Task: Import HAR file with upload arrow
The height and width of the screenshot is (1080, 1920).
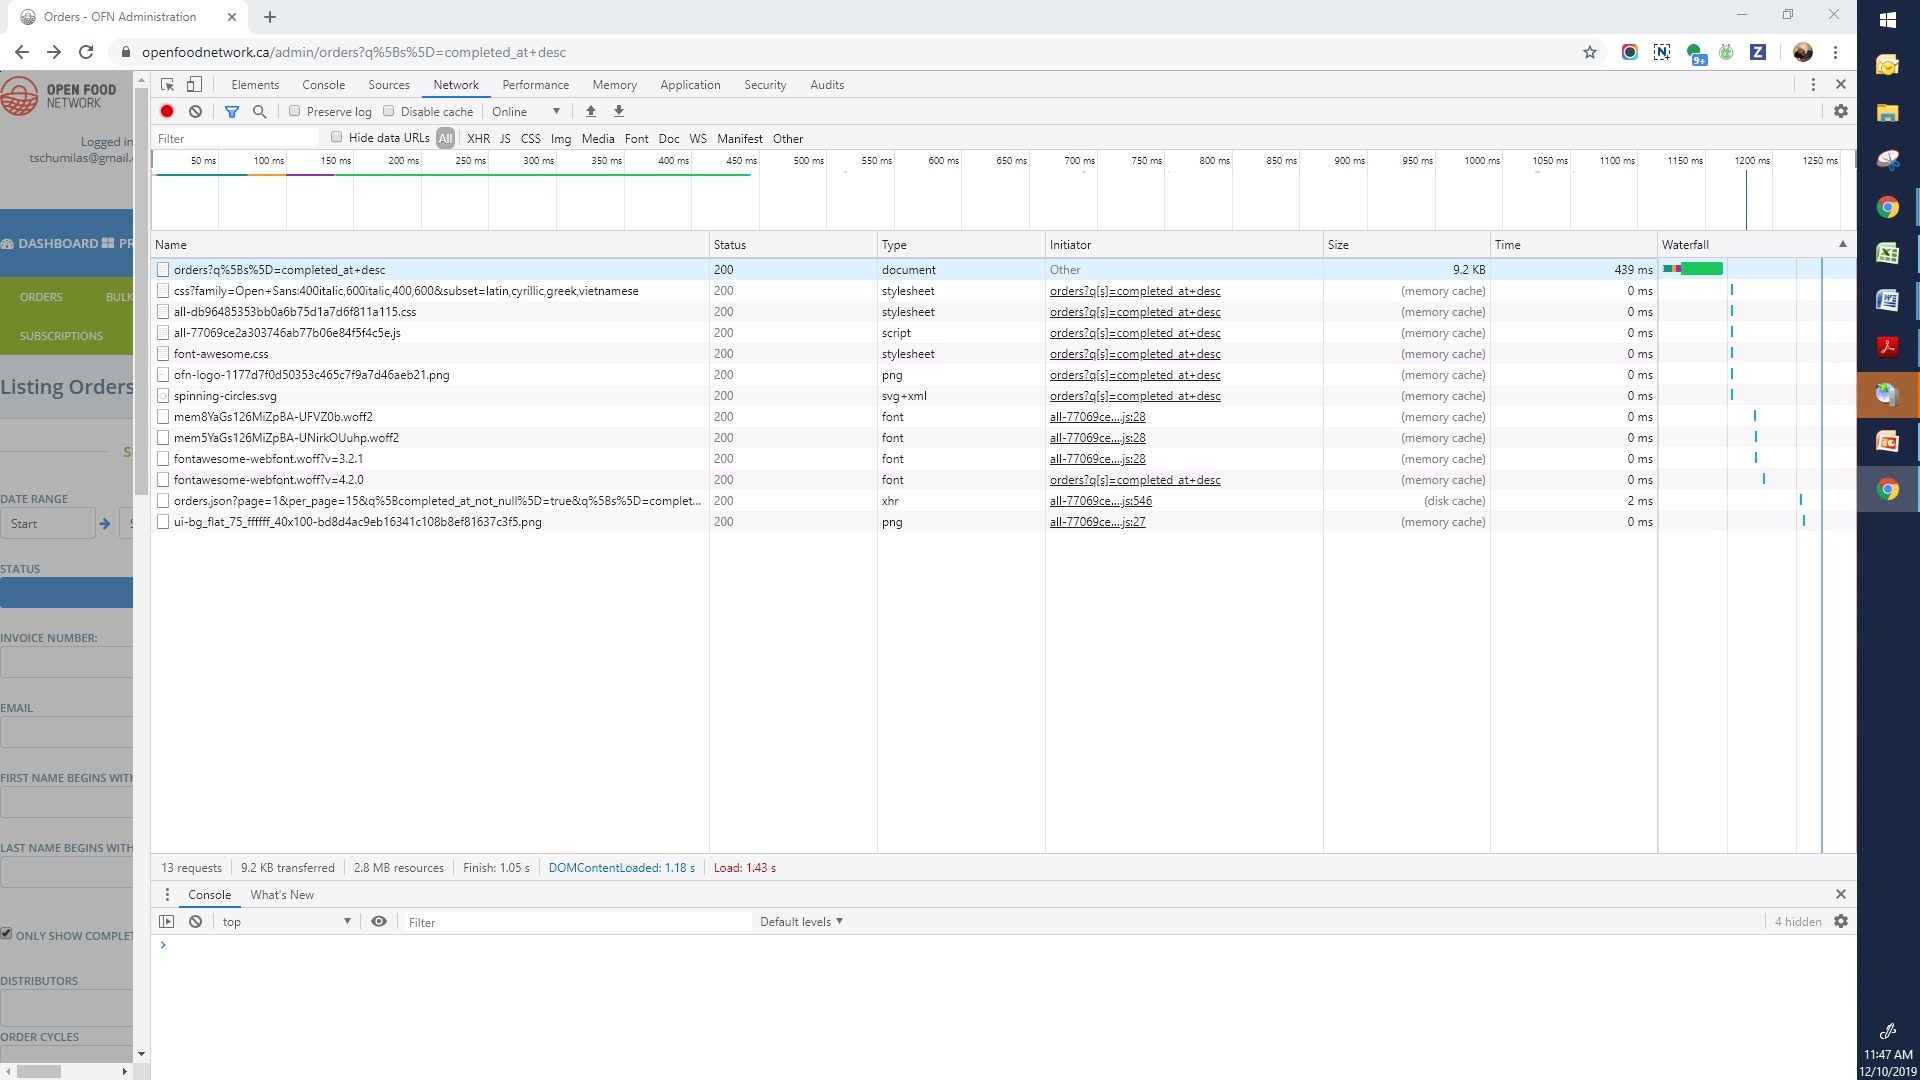Action: [x=591, y=111]
